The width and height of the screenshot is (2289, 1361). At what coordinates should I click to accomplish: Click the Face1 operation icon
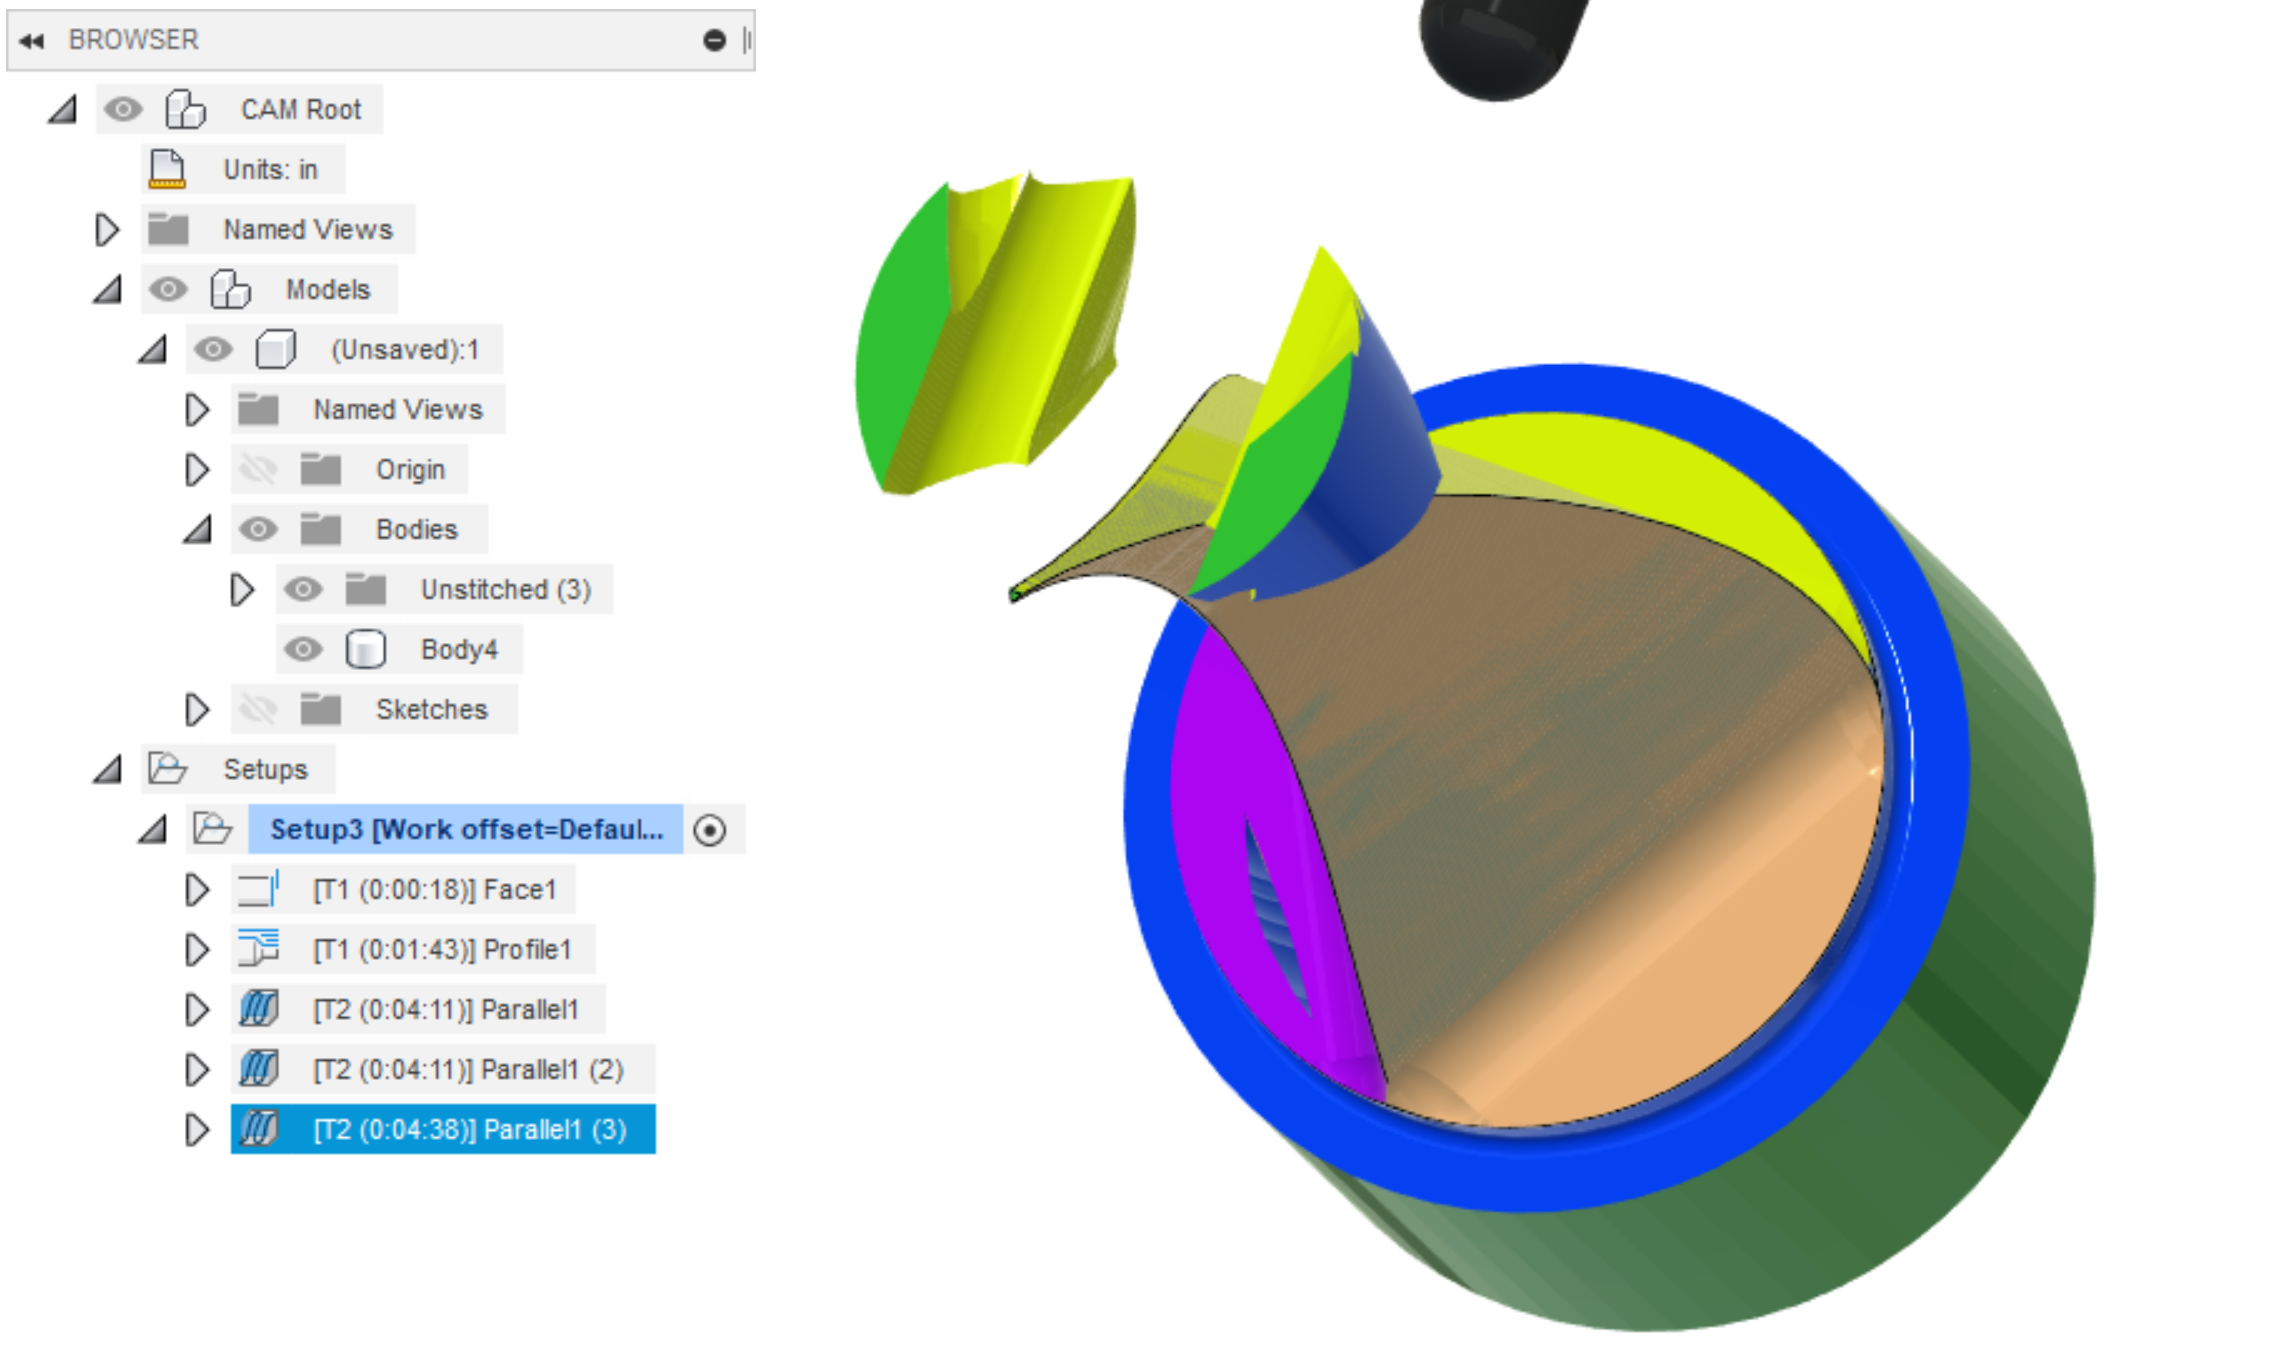pyautogui.click(x=258, y=889)
